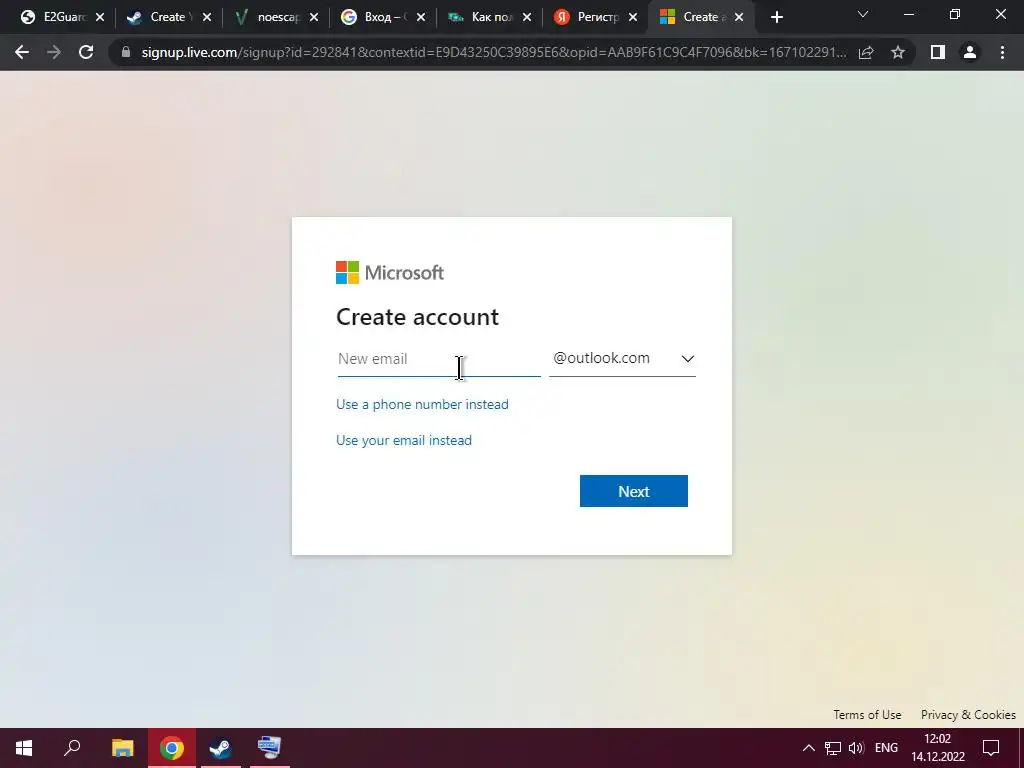Open the notification center icon
Screen dimensions: 1024x768
[991, 748]
